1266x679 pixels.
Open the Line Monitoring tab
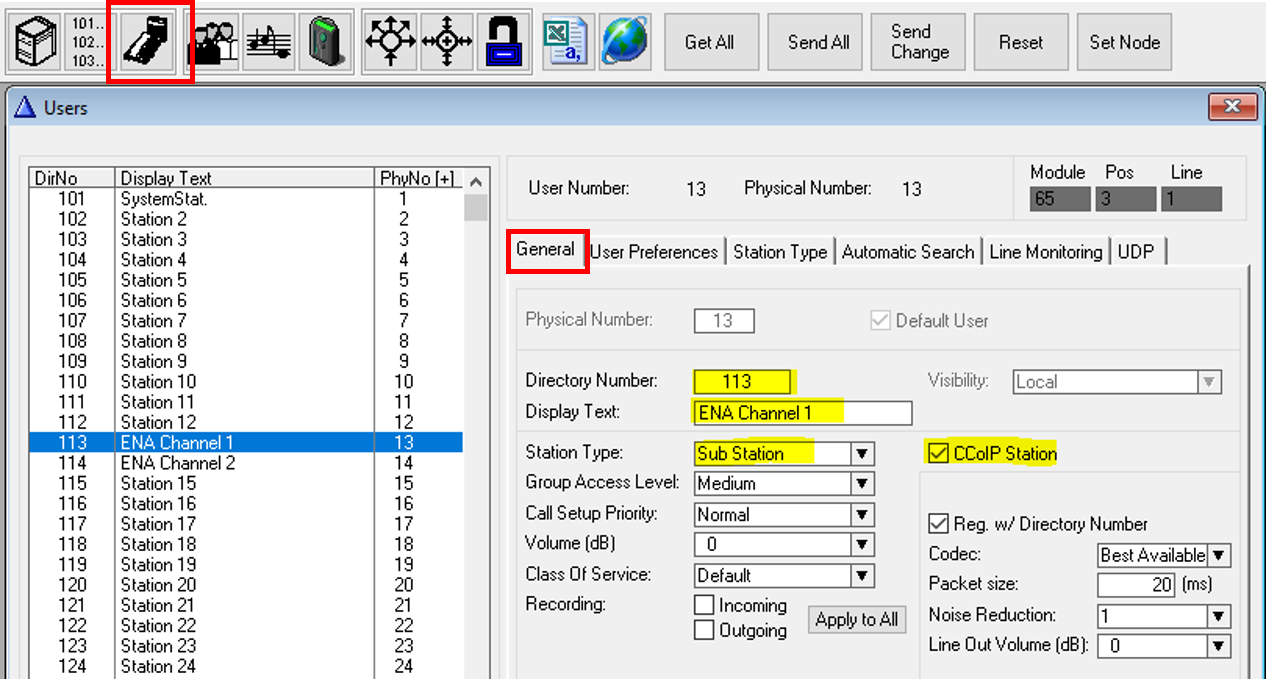(1046, 252)
